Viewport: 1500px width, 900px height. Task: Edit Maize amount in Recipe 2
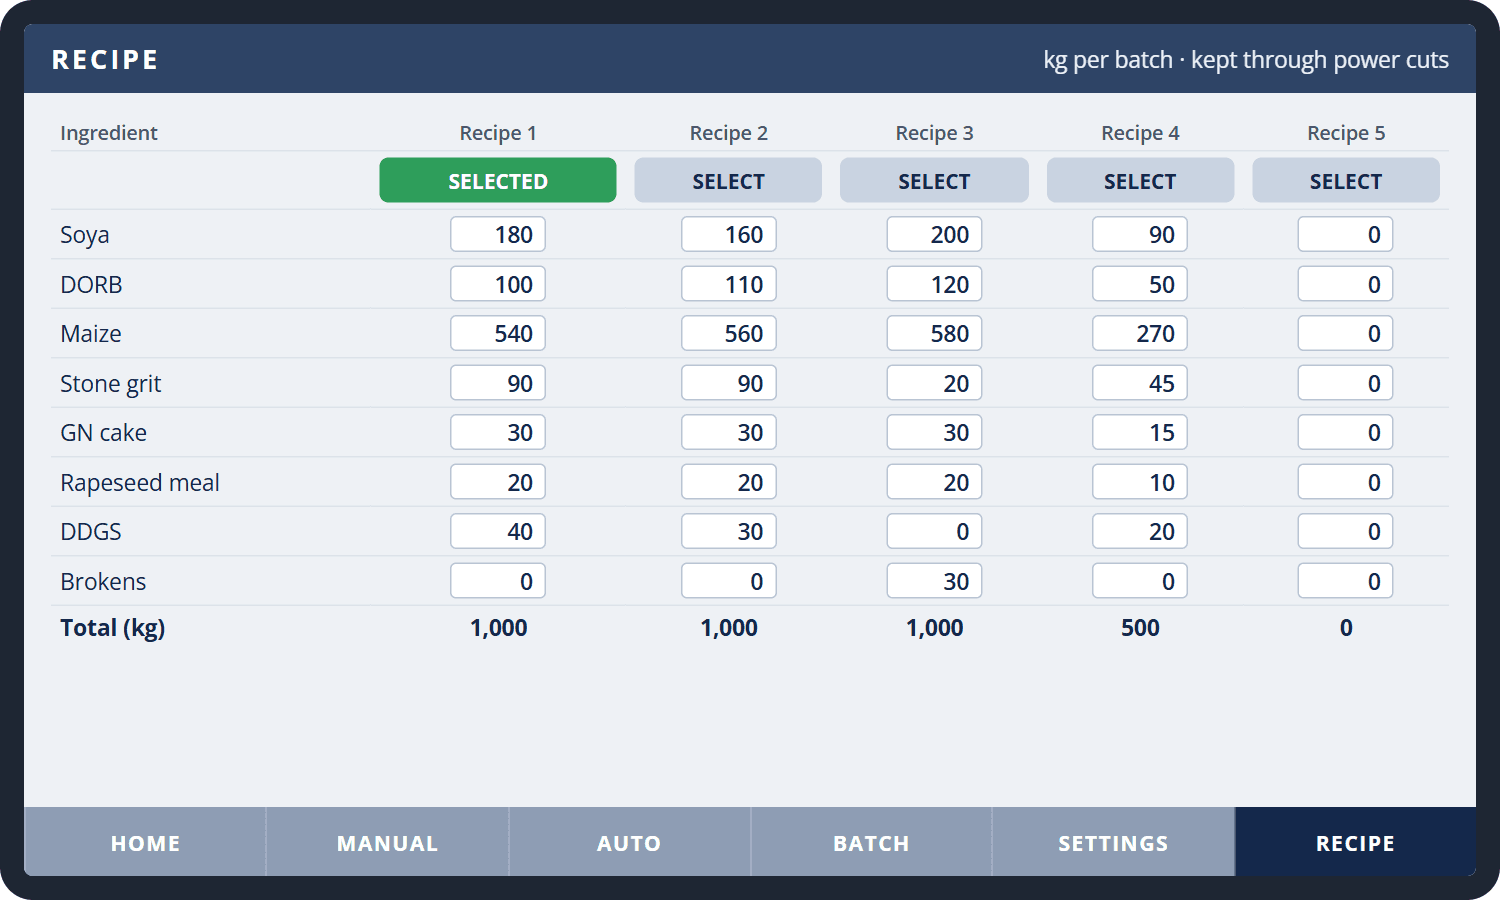coord(729,333)
